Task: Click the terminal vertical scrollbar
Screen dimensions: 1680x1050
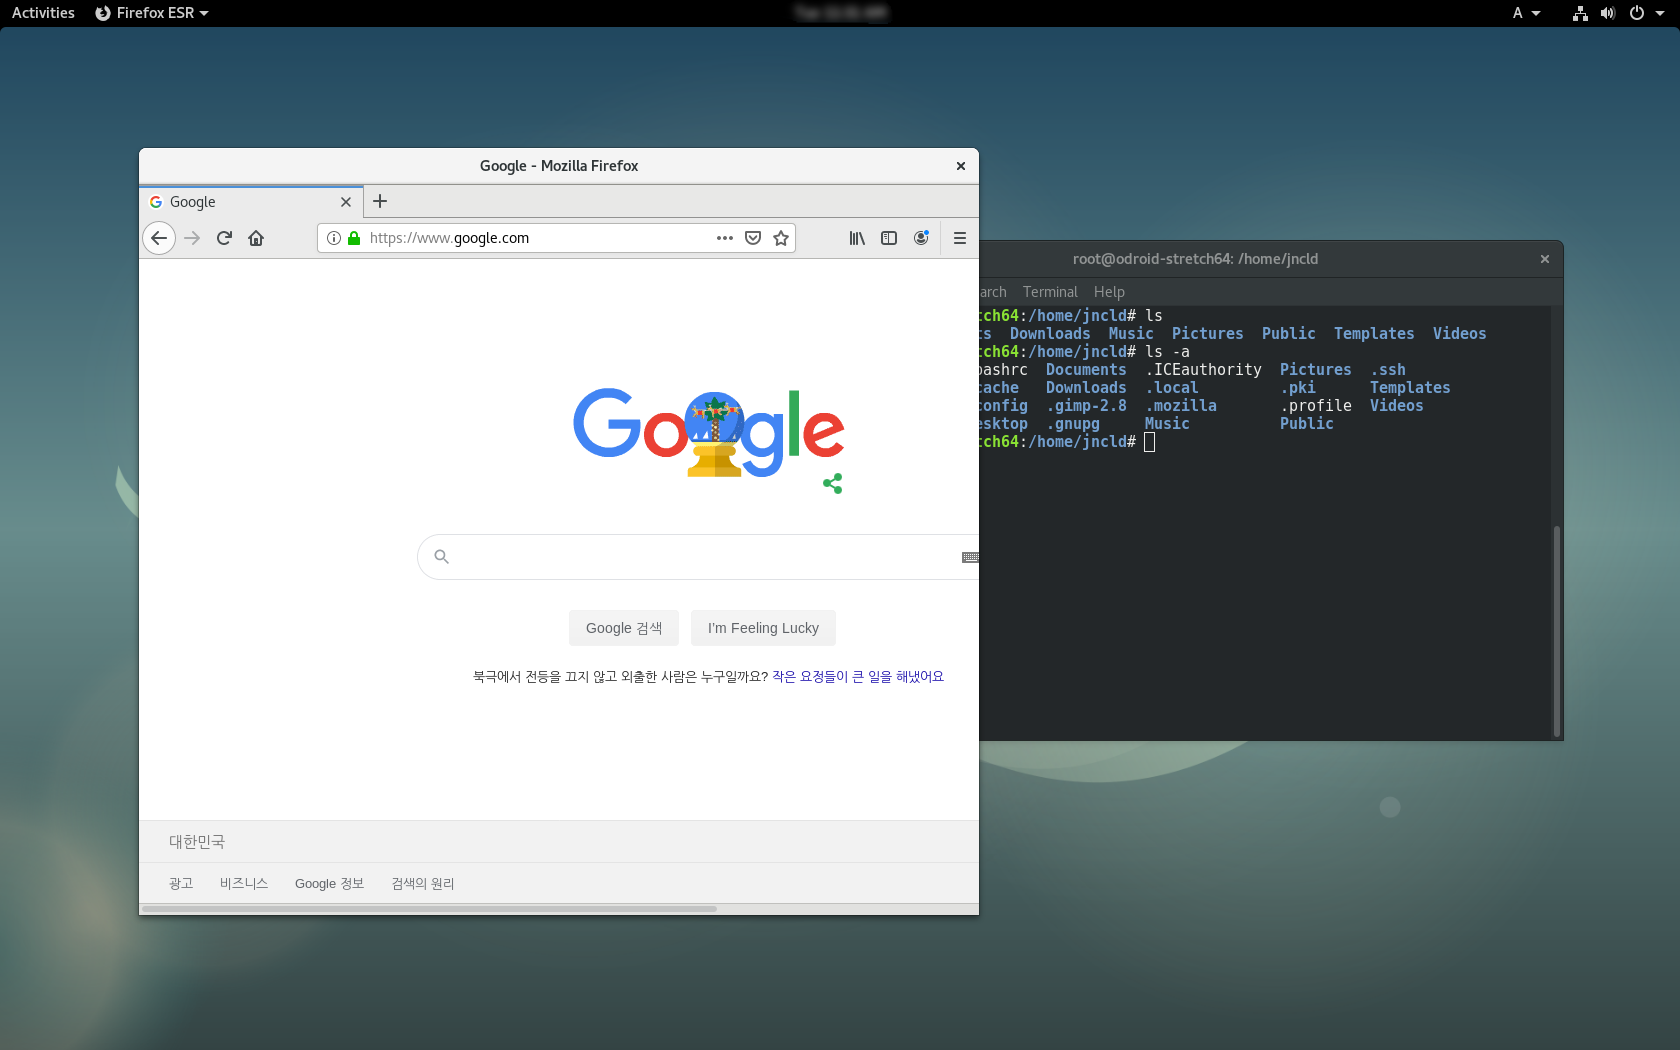Action: point(1556,630)
